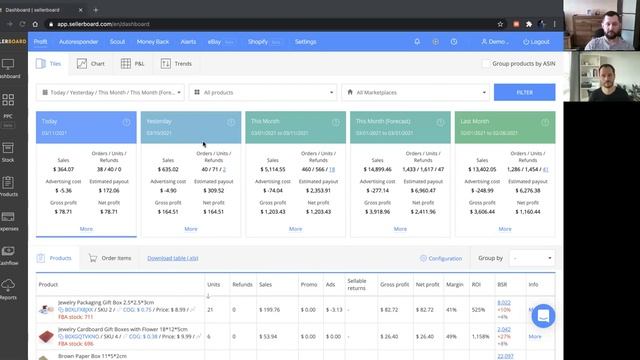The height and width of the screenshot is (360, 640).
Task: Click the Logout button
Action: [x=536, y=42]
